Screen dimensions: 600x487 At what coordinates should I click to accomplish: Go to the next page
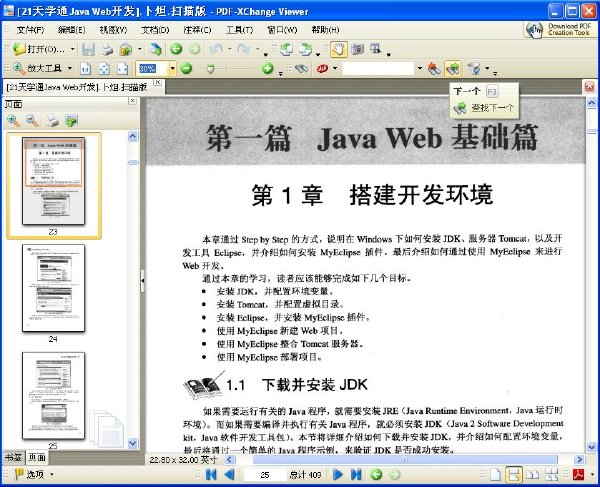coord(338,475)
